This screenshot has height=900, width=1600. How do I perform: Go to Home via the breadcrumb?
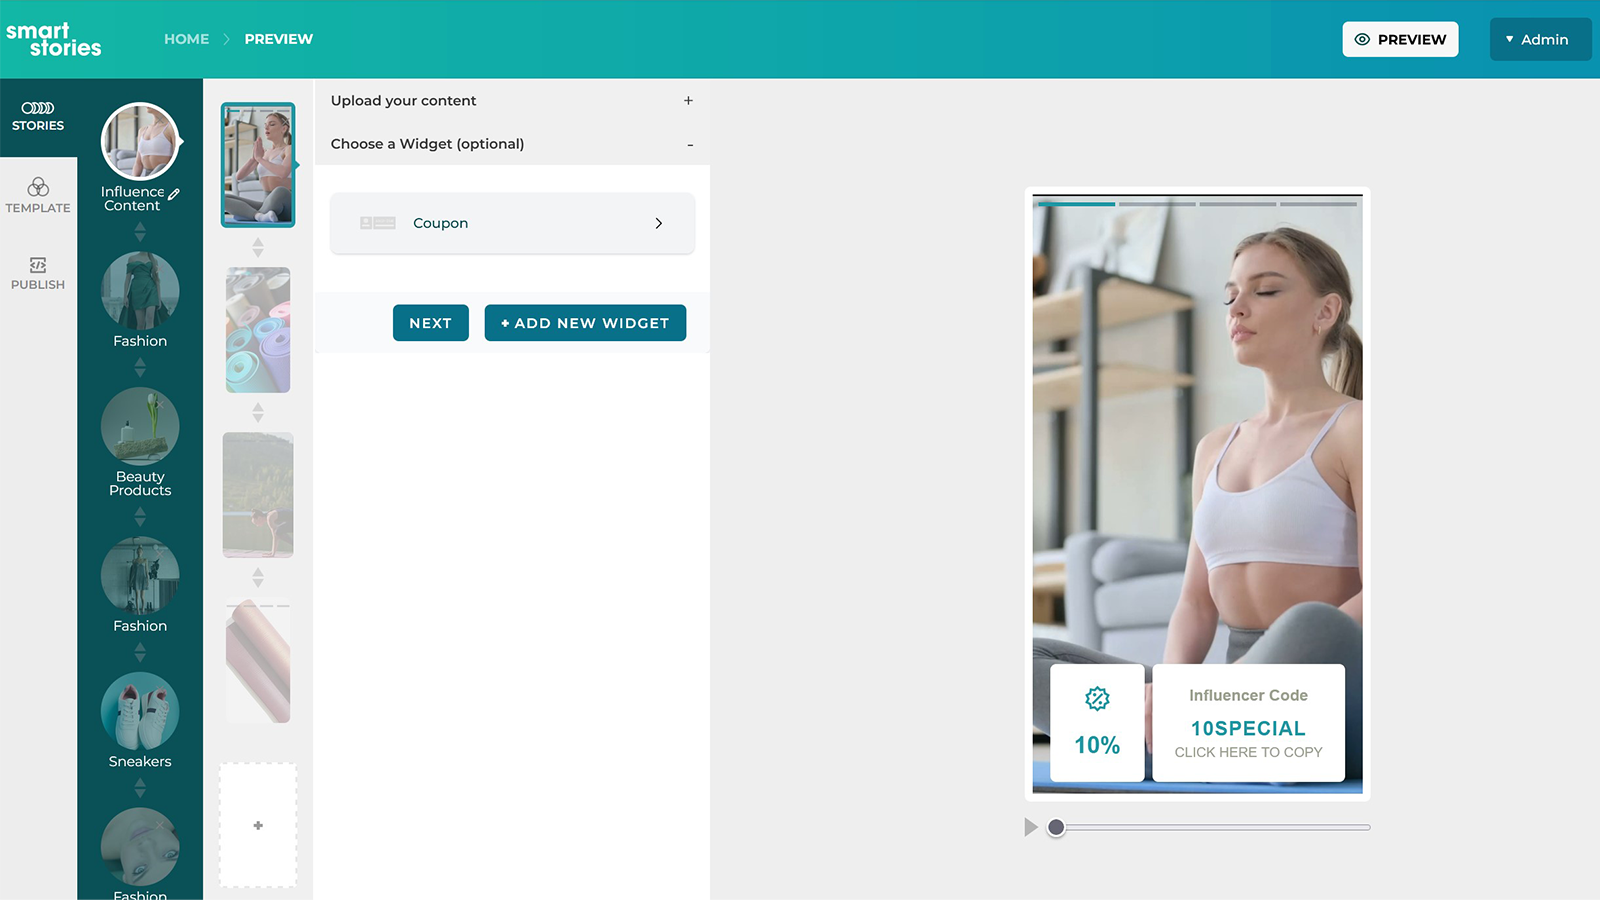point(186,39)
